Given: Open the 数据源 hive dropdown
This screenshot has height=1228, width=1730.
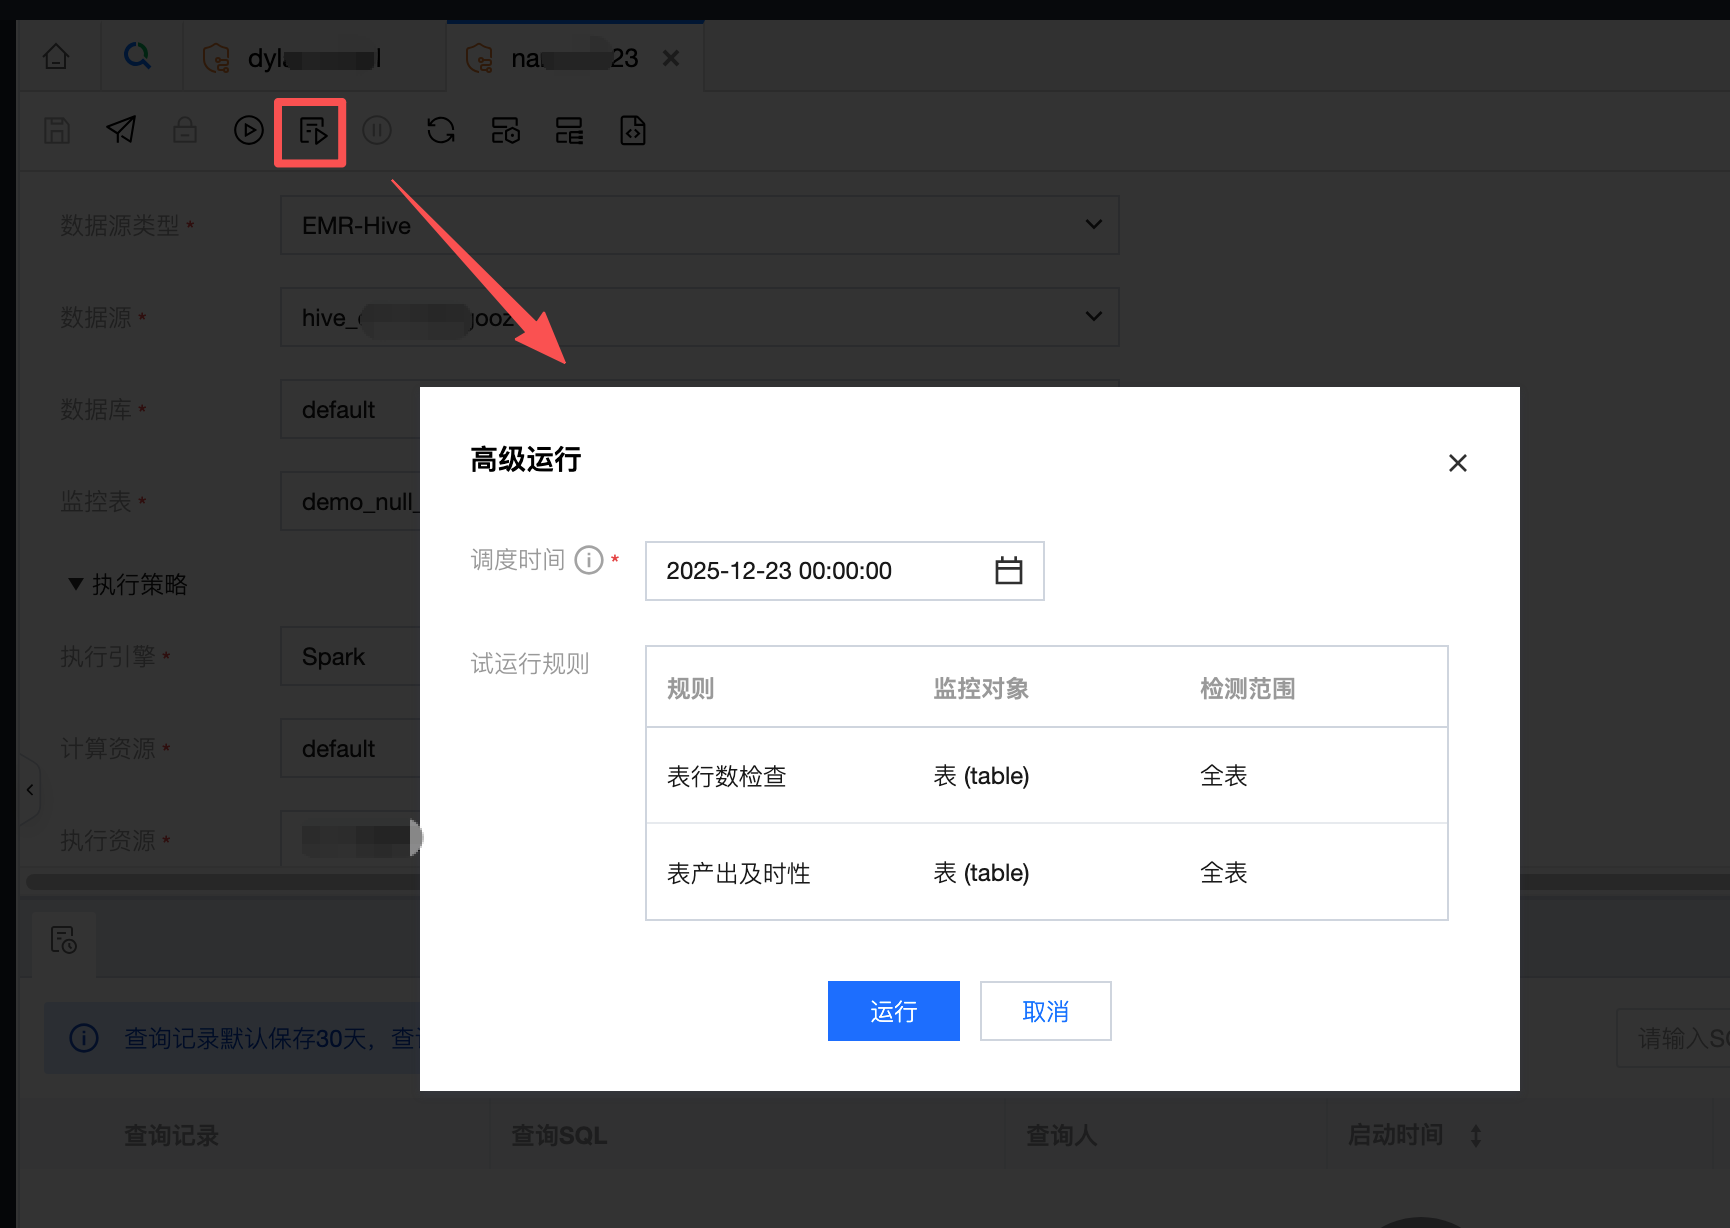Looking at the screenshot, I should click(699, 317).
